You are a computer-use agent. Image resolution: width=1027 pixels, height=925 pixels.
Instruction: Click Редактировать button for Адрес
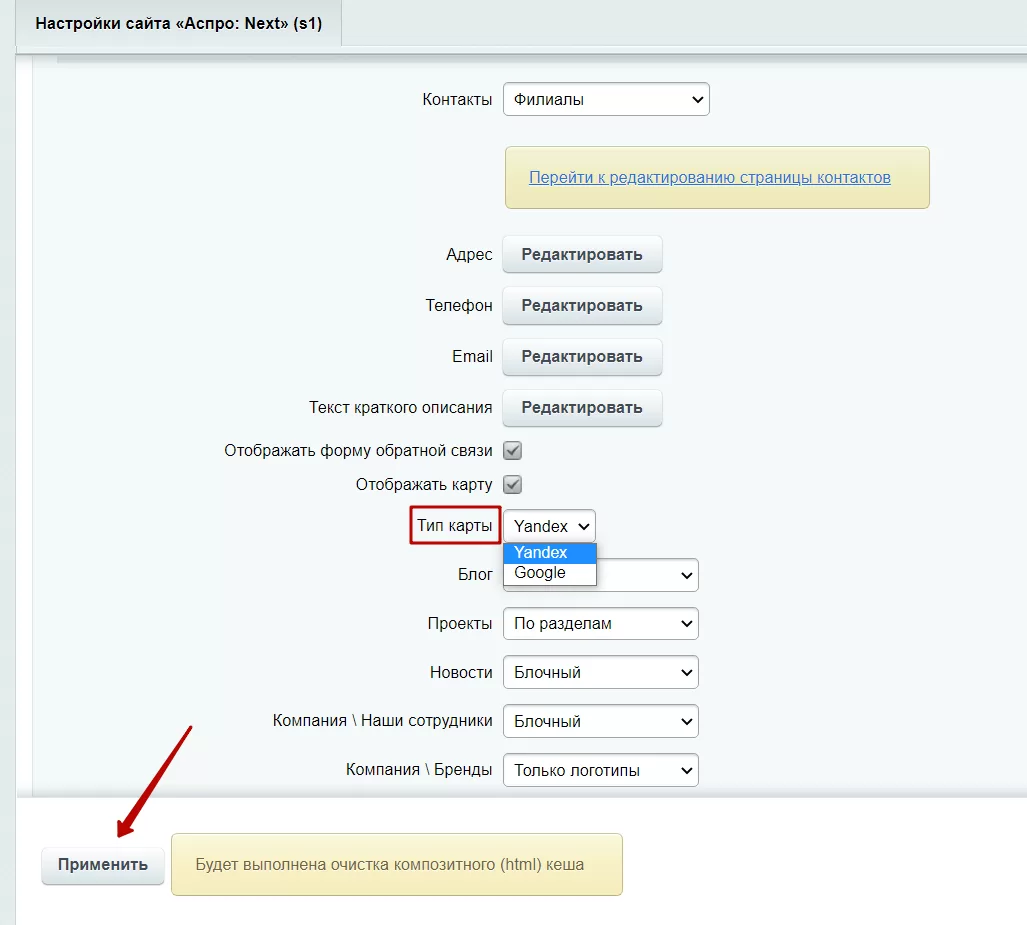tap(582, 254)
